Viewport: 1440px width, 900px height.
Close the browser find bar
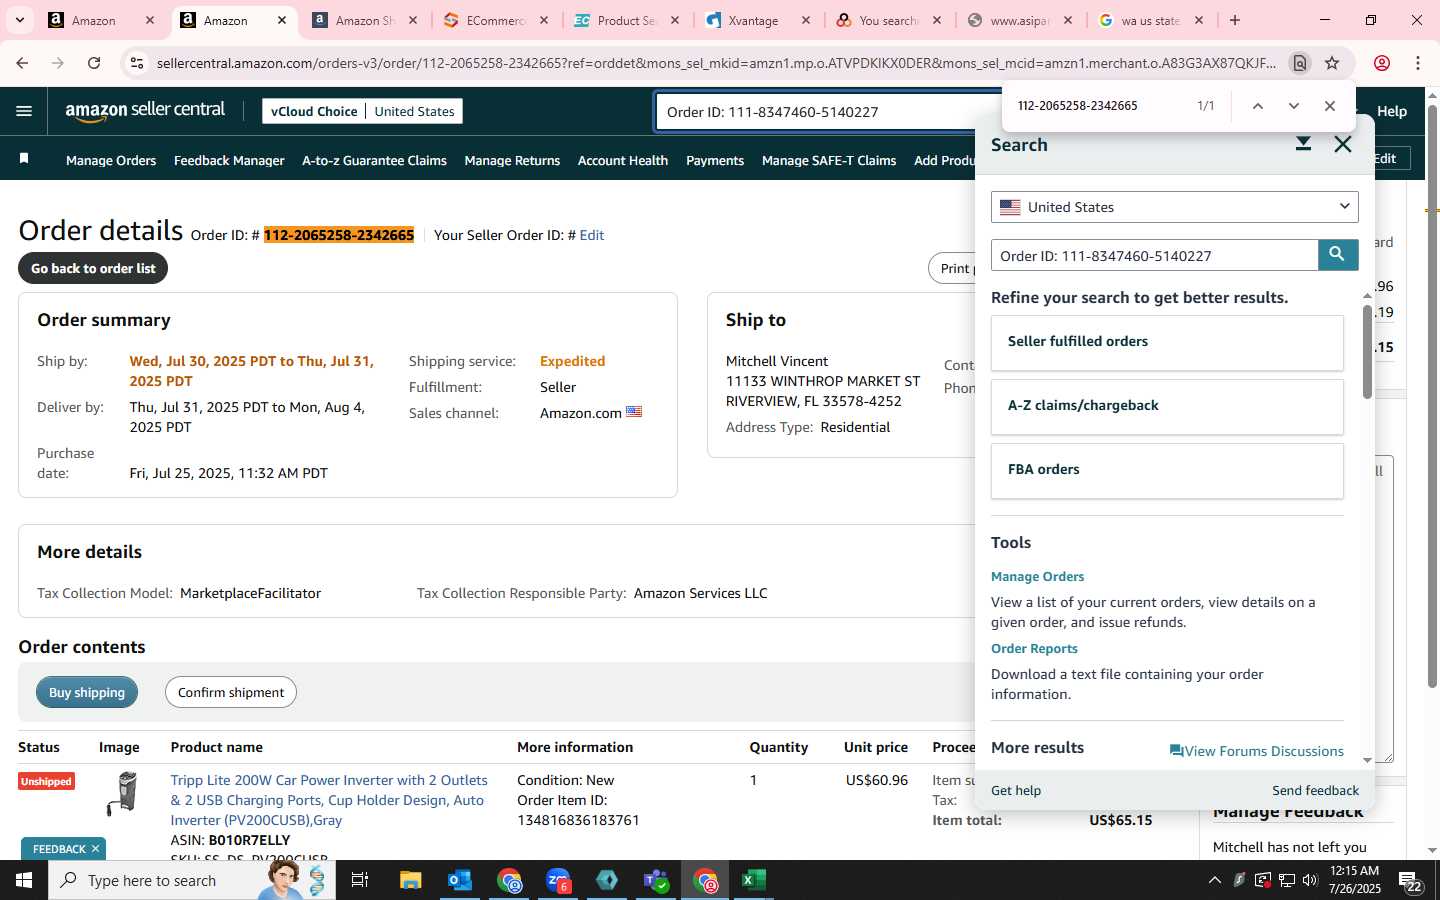1329,106
